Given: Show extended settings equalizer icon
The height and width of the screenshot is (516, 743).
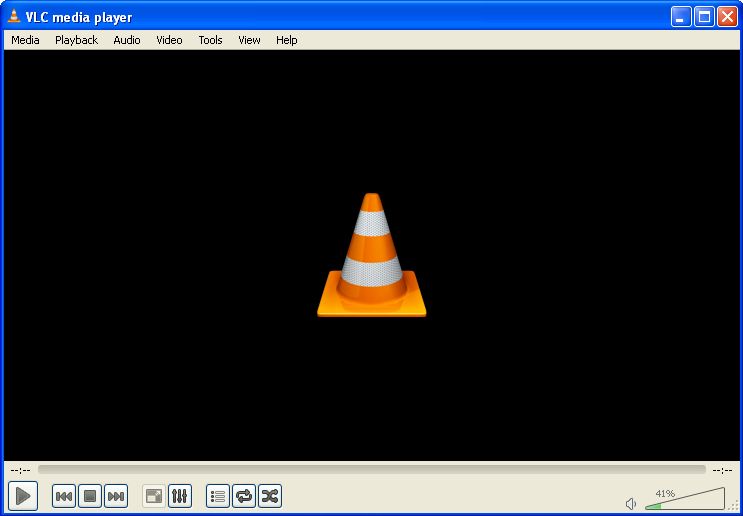Looking at the screenshot, I should [x=180, y=496].
